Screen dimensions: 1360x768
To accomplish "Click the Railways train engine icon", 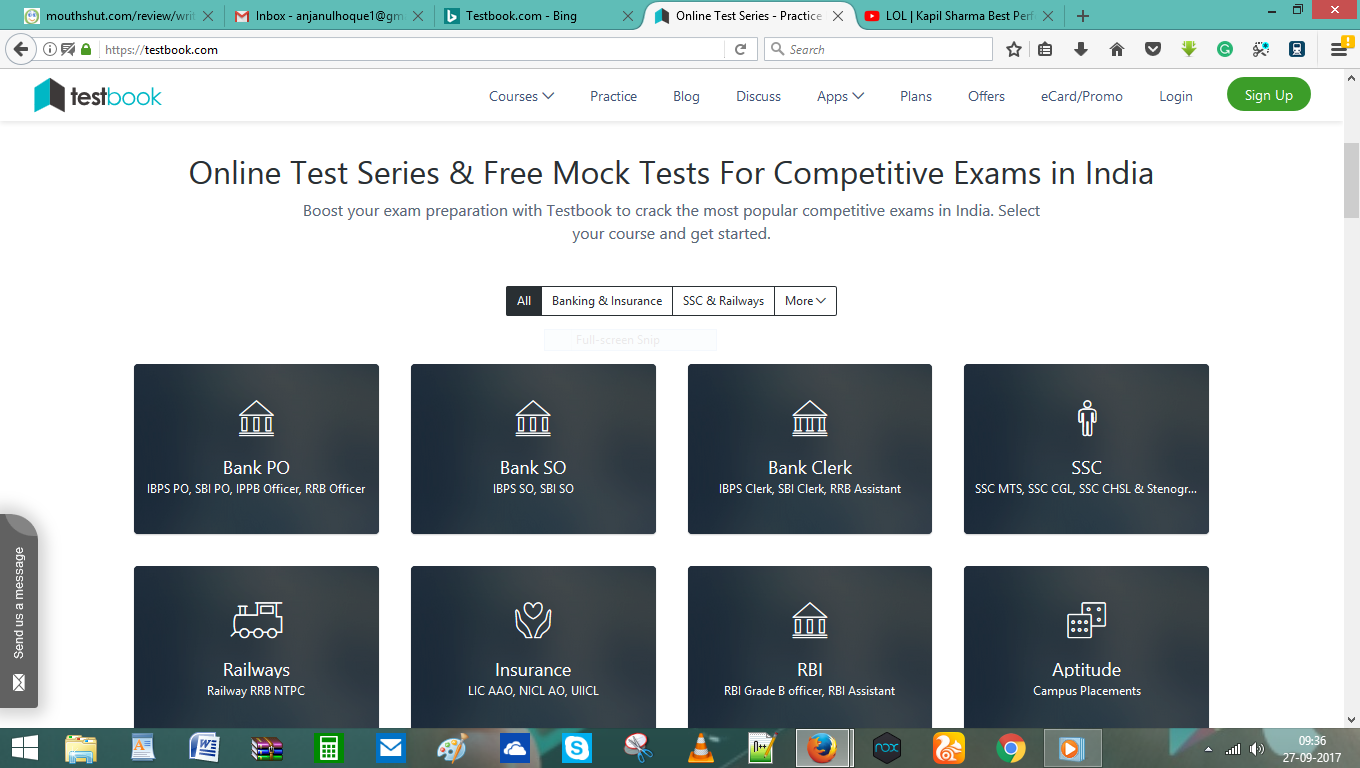I will click(x=256, y=620).
